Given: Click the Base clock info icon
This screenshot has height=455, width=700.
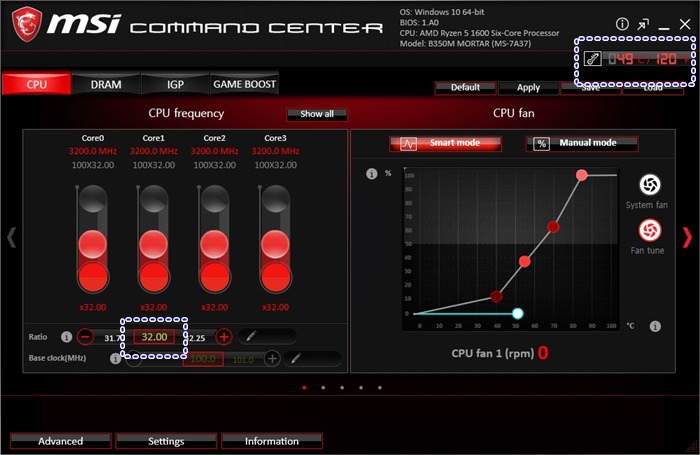Looking at the screenshot, I should (x=115, y=358).
